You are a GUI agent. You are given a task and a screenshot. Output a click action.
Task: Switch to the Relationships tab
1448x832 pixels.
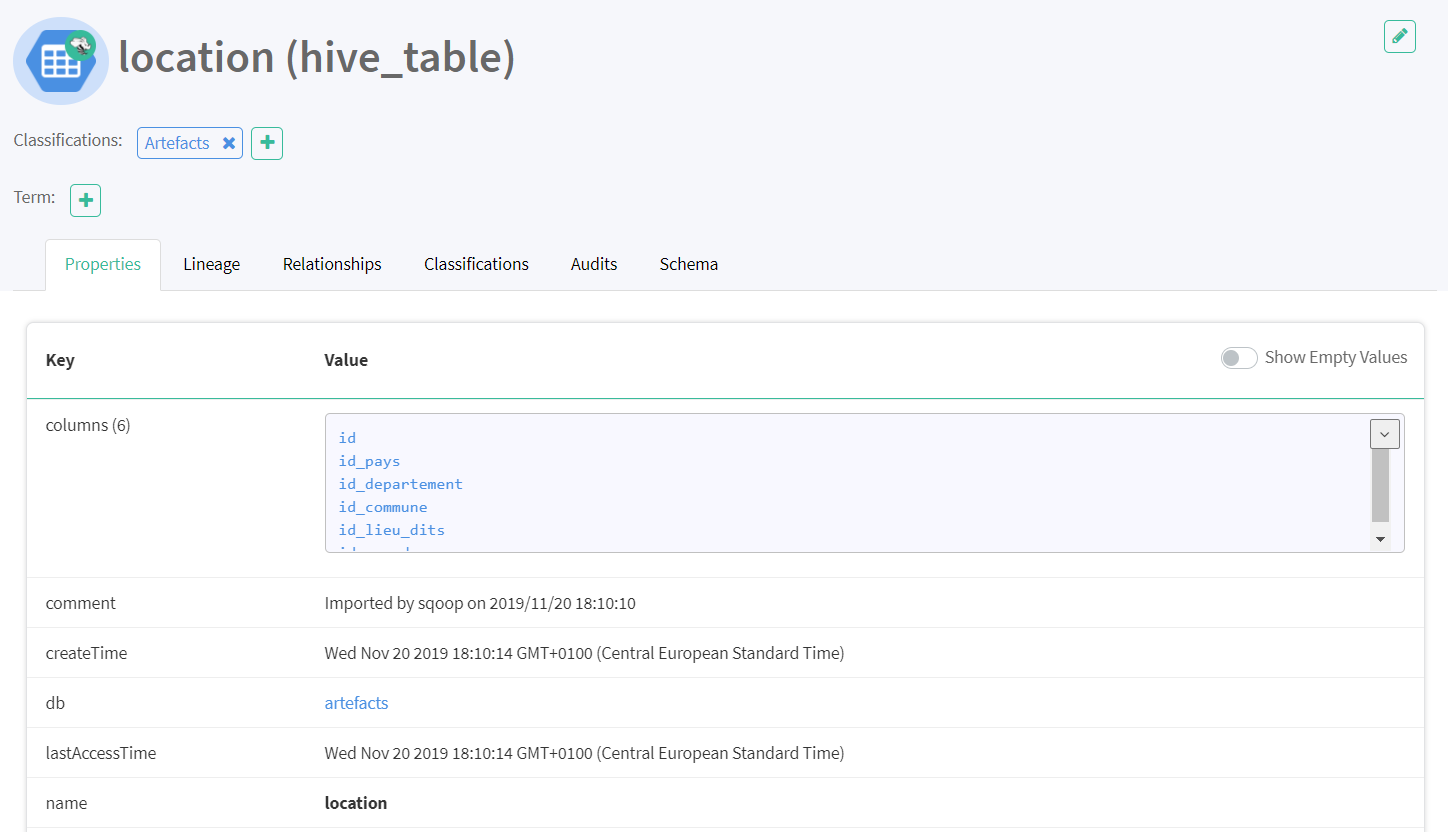(x=332, y=265)
